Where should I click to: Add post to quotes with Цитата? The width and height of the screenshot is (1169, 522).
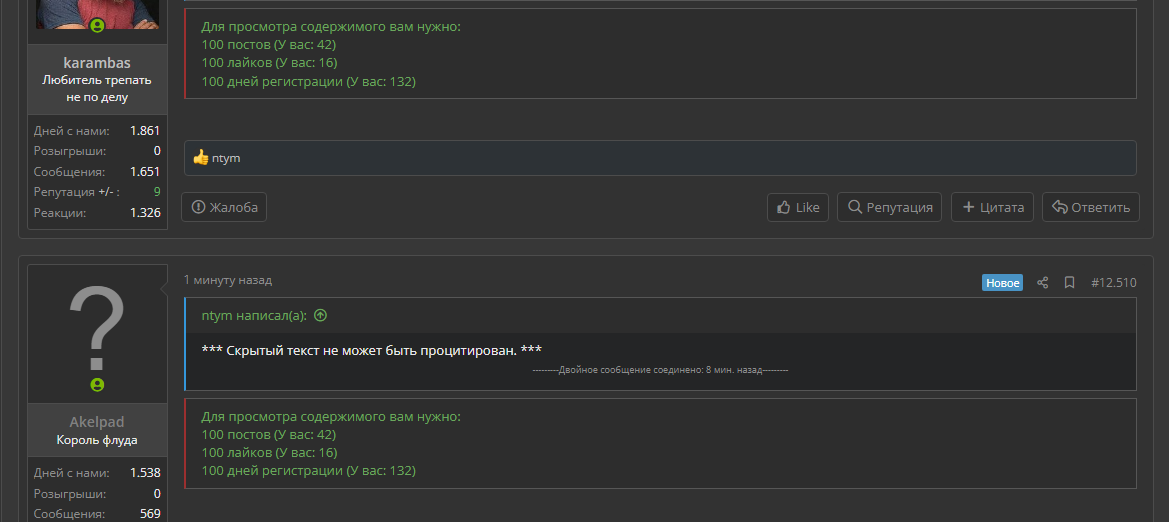(x=992, y=207)
